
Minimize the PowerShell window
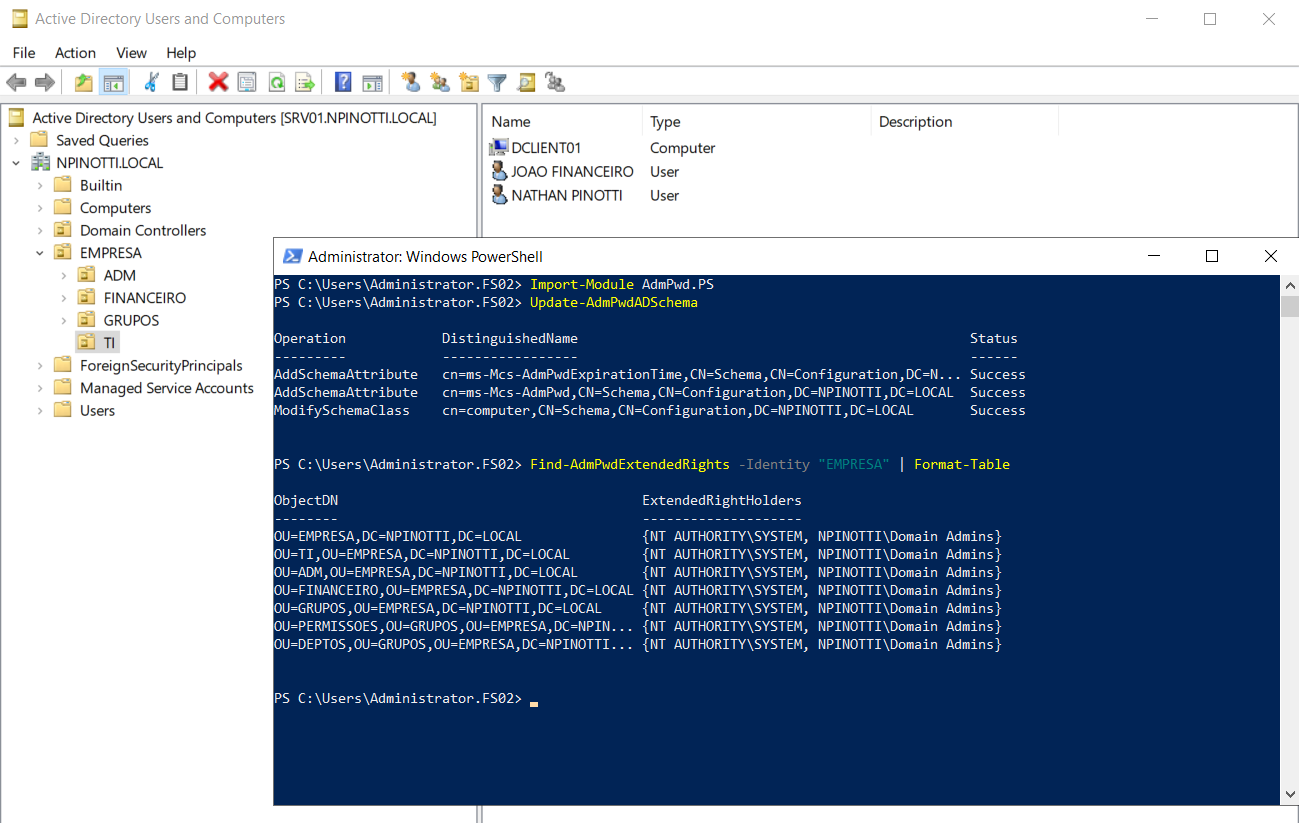[1154, 257]
